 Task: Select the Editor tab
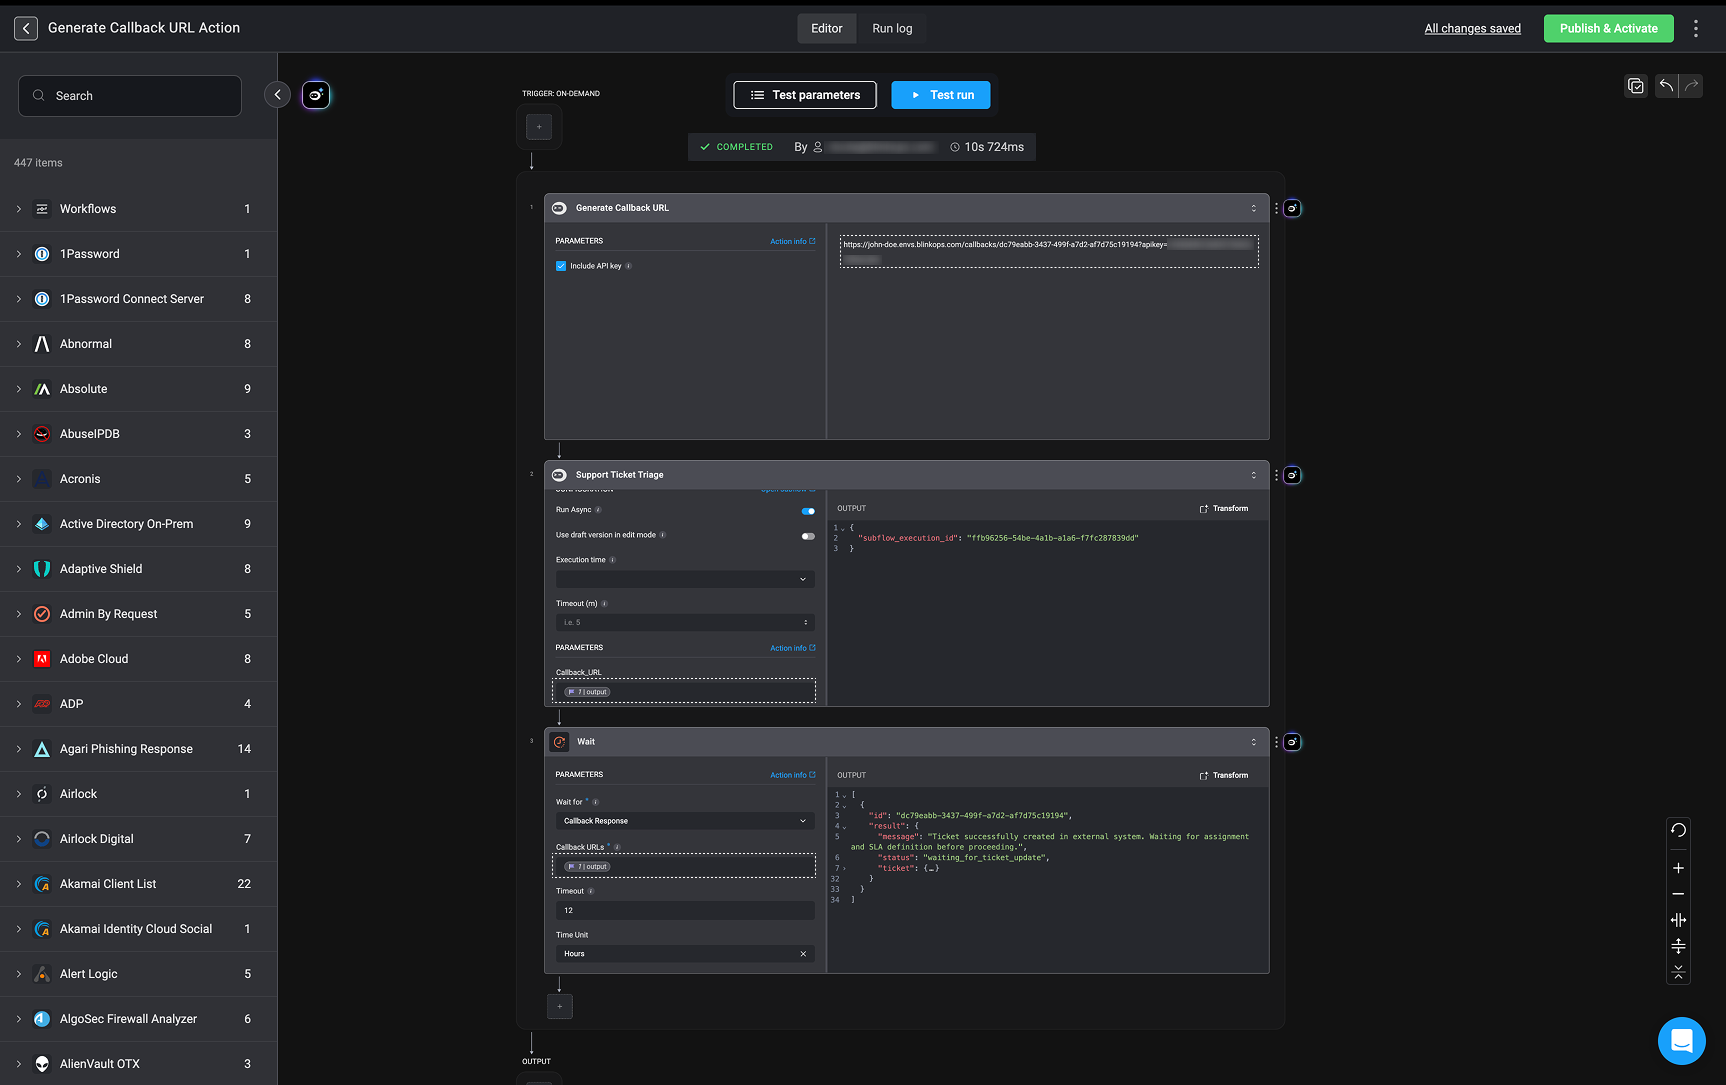click(826, 28)
